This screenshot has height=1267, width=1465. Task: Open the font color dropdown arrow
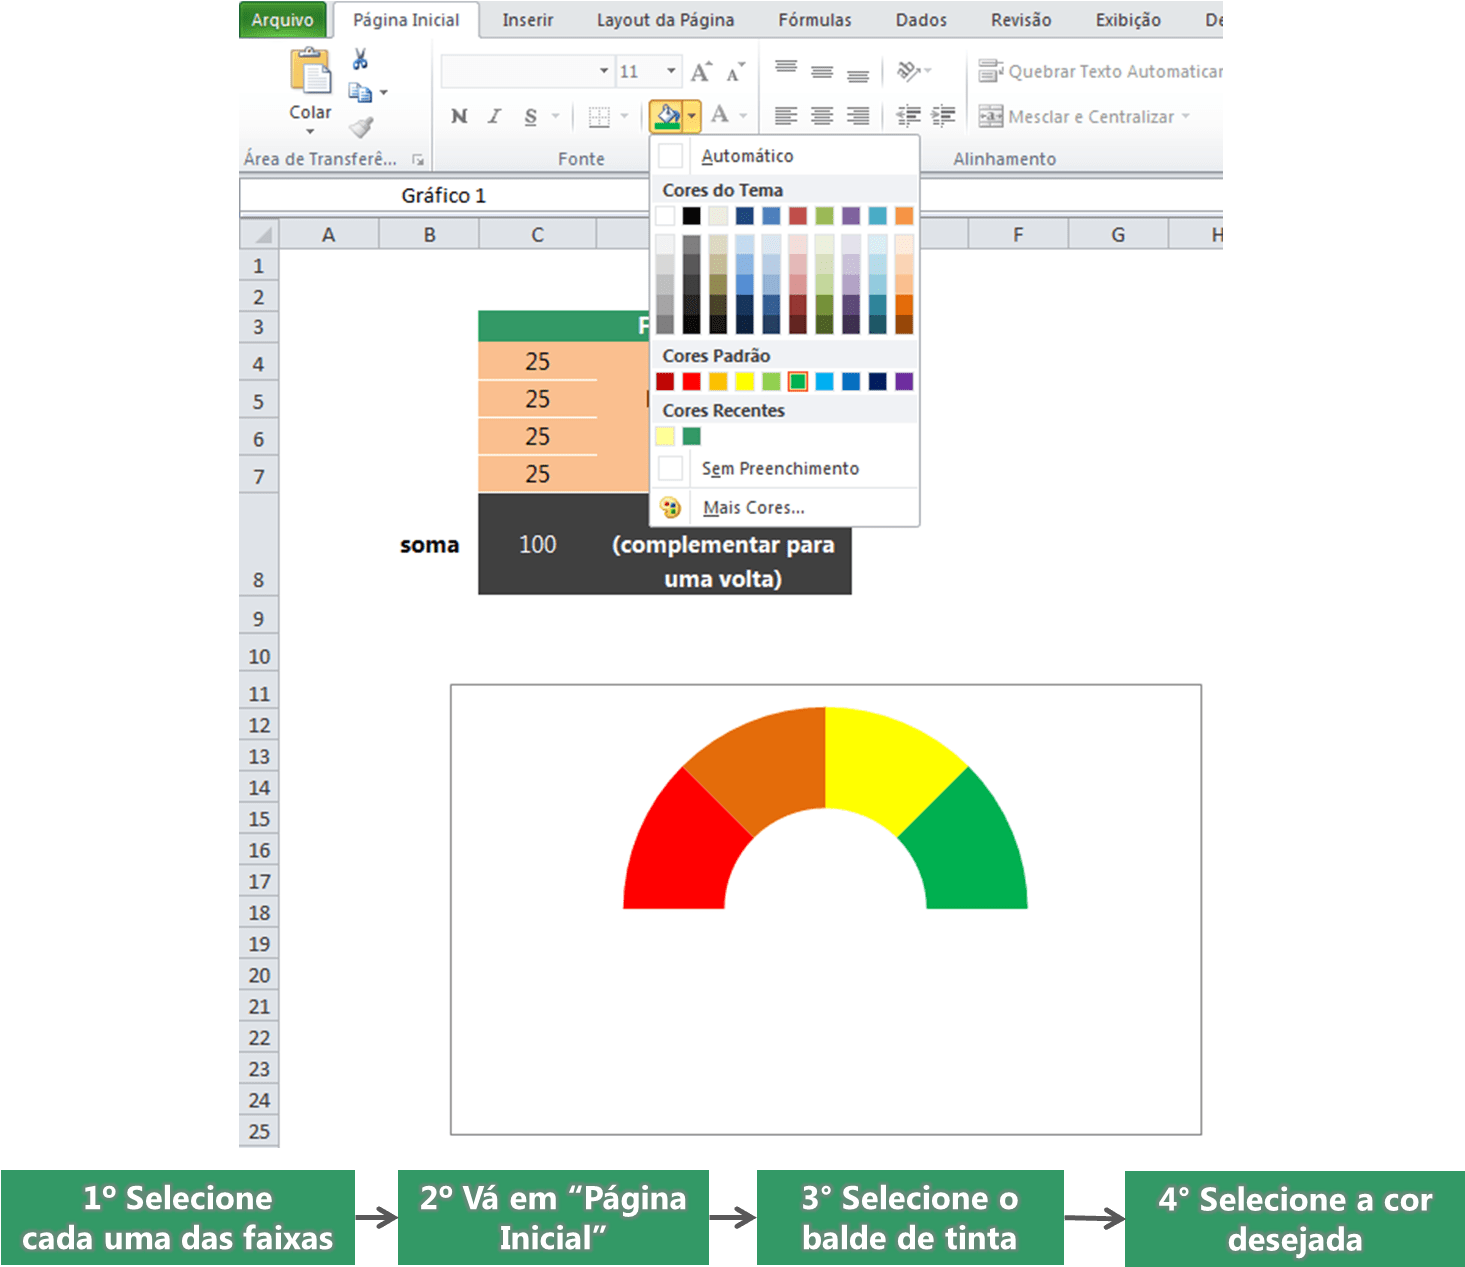click(743, 116)
